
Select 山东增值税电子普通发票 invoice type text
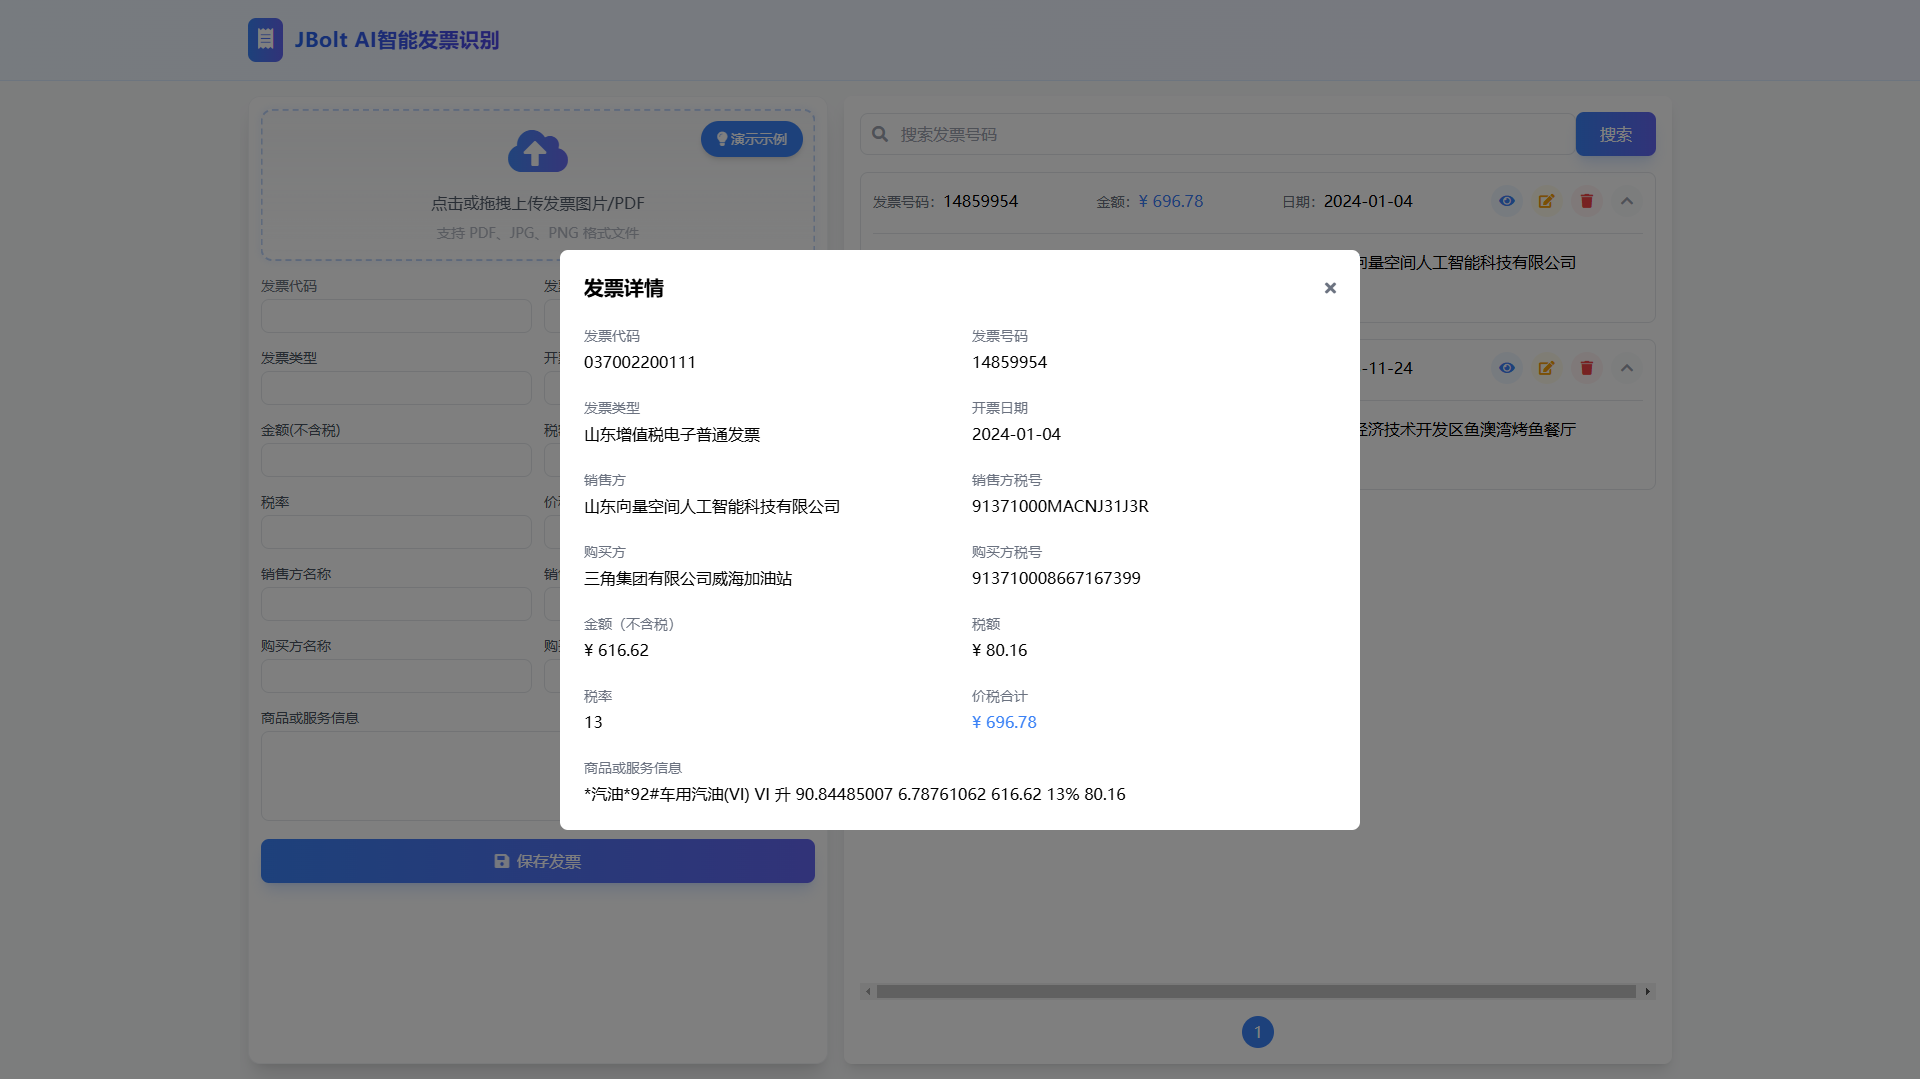coord(672,434)
